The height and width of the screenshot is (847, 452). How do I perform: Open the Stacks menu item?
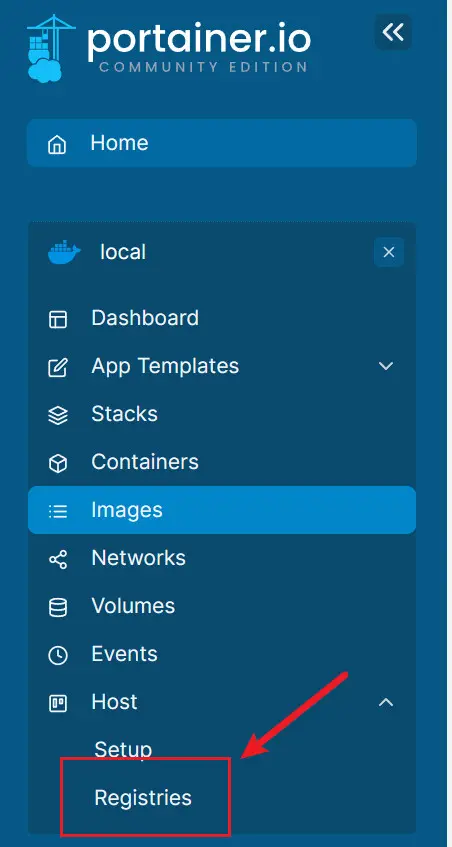pos(222,414)
